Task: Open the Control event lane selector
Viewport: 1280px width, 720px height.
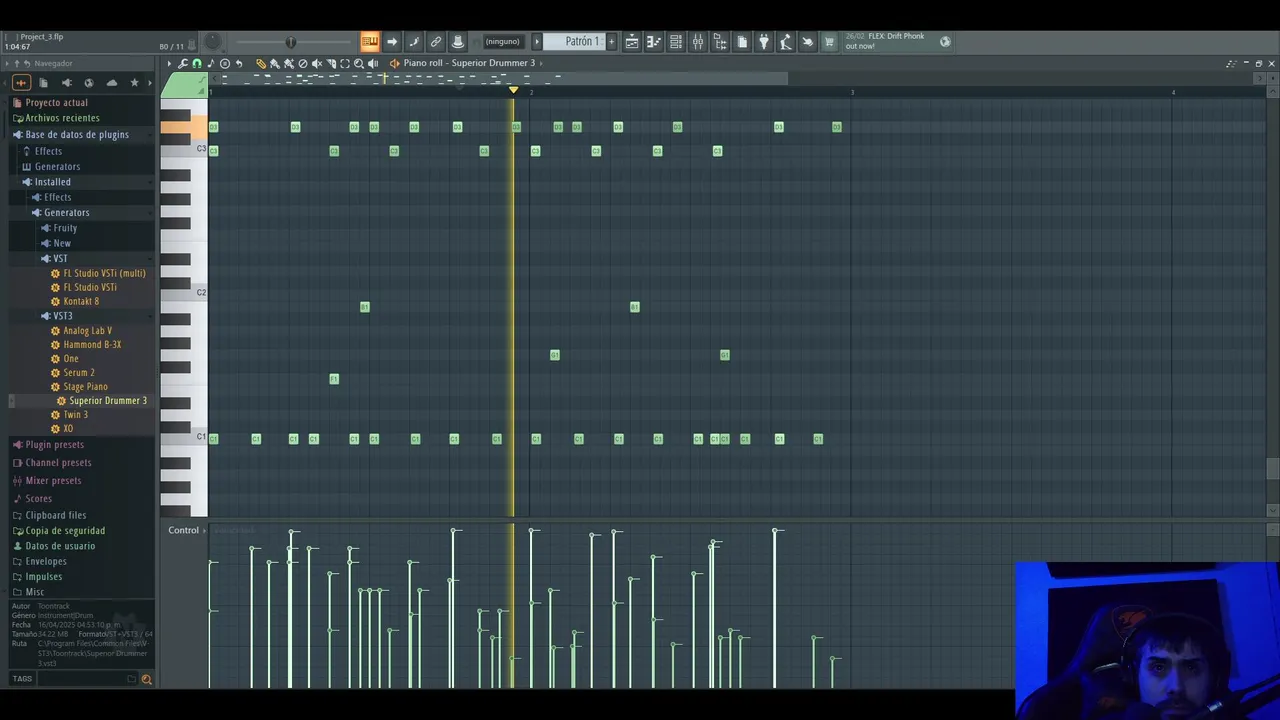Action: click(186, 530)
